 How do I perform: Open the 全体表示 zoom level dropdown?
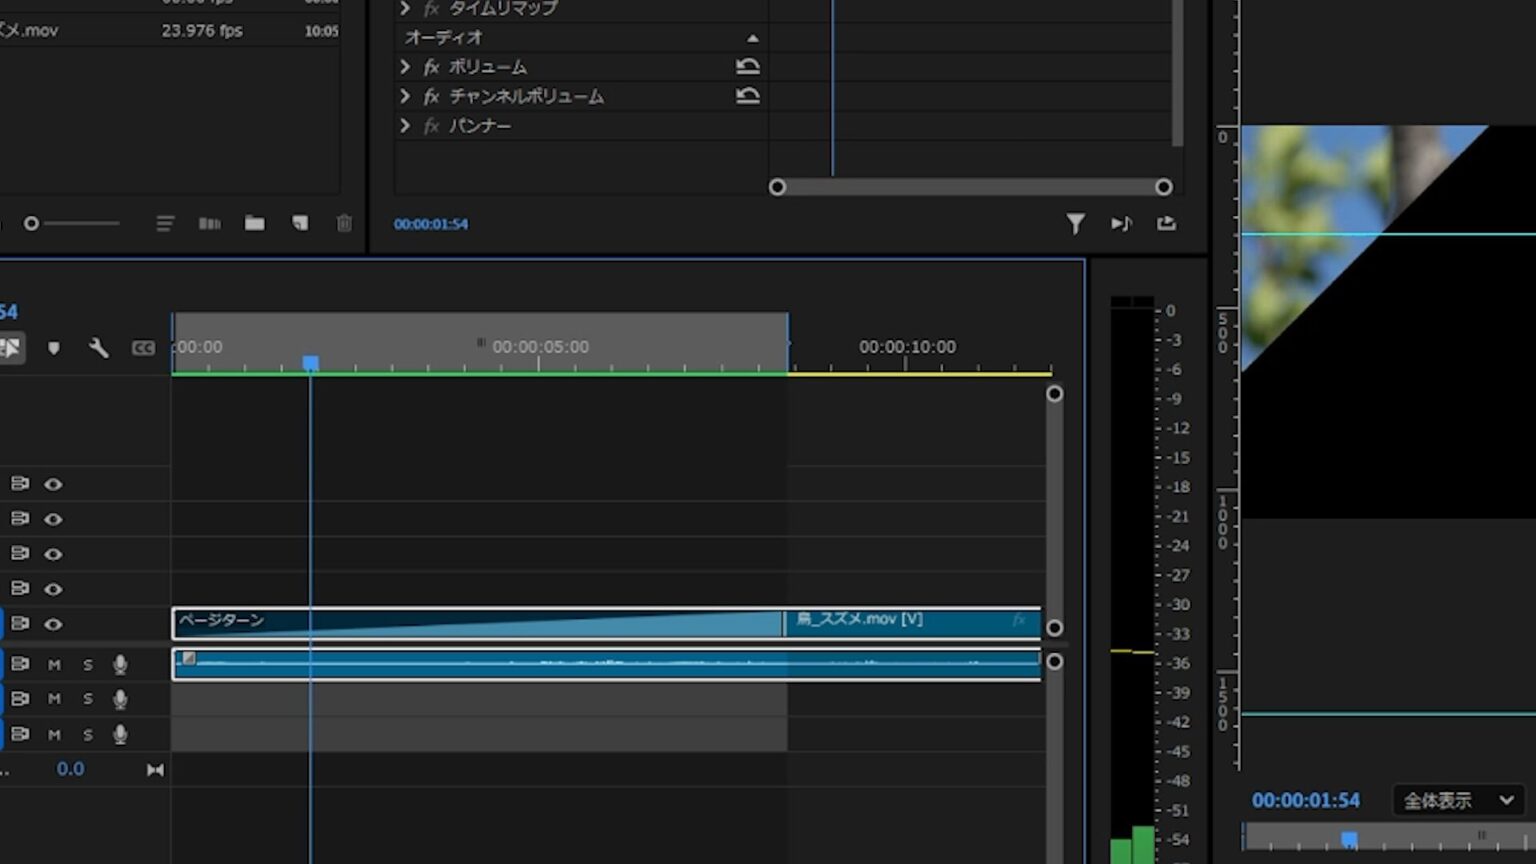[x=1458, y=800]
